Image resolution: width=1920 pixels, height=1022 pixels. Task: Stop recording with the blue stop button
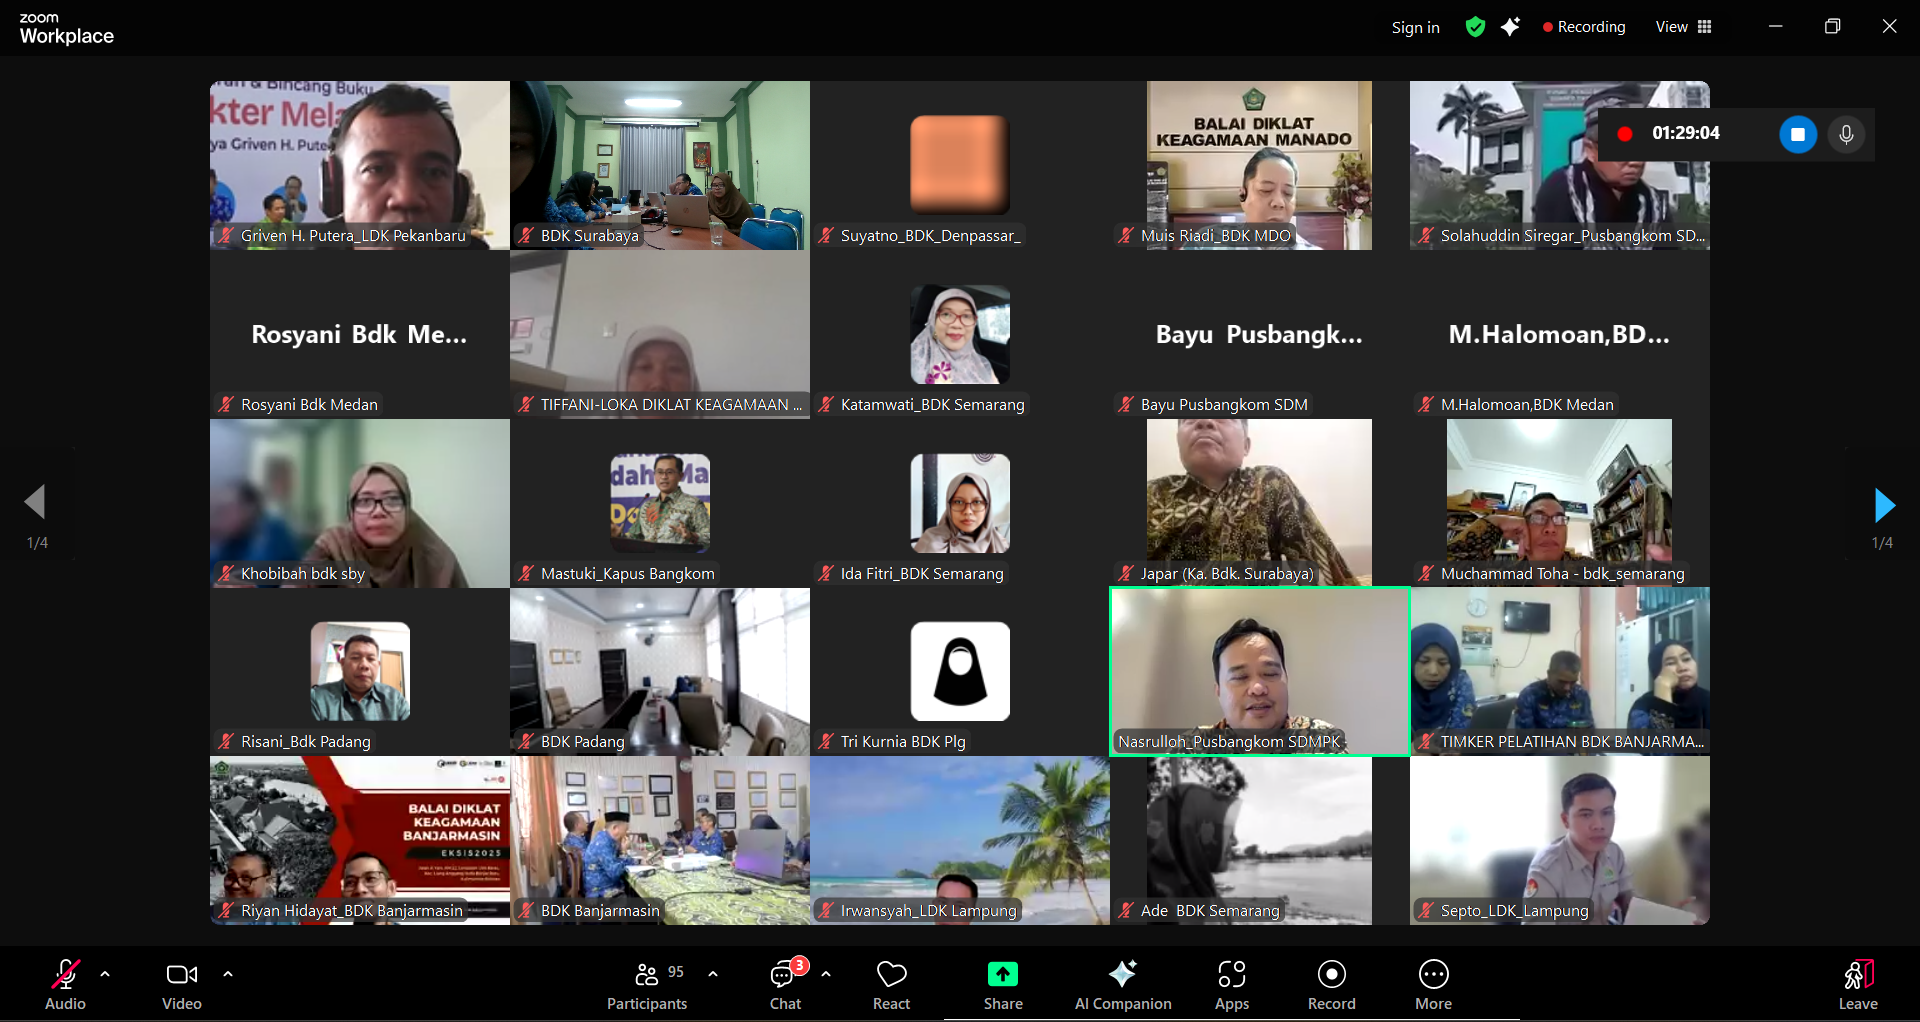1797,134
